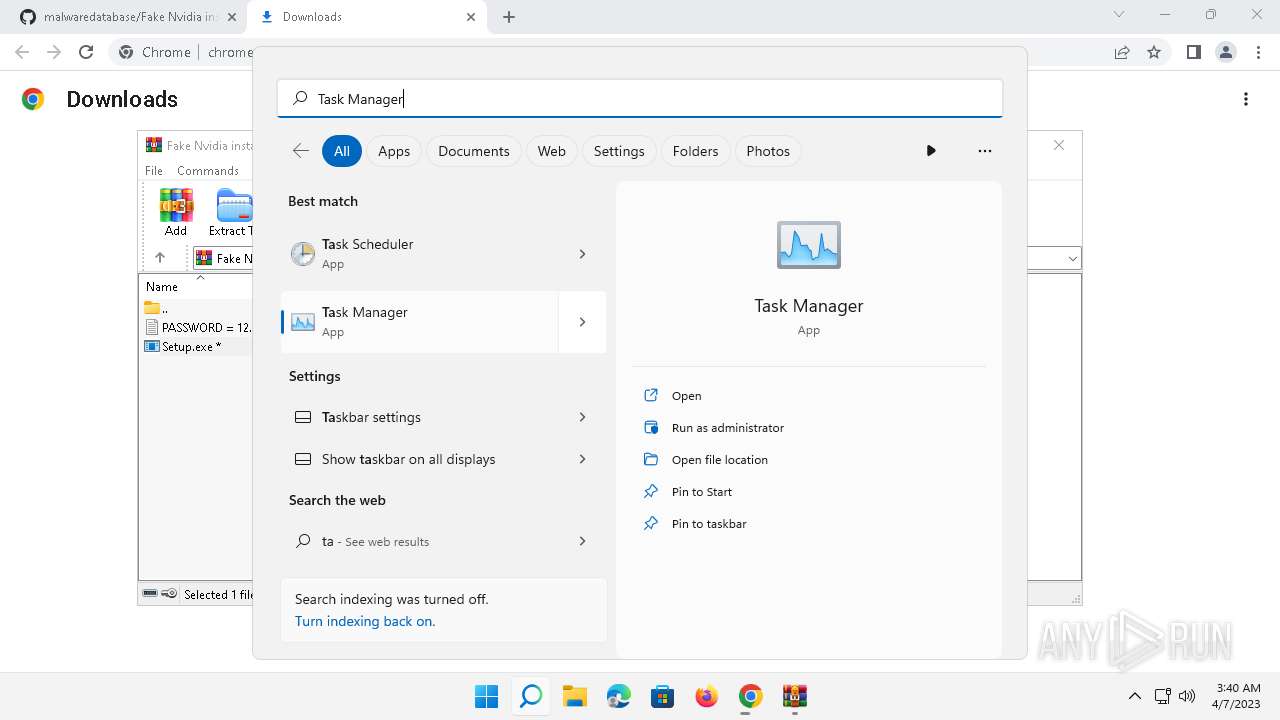Open File Explorer from the taskbar
The image size is (1280, 720).
point(574,696)
